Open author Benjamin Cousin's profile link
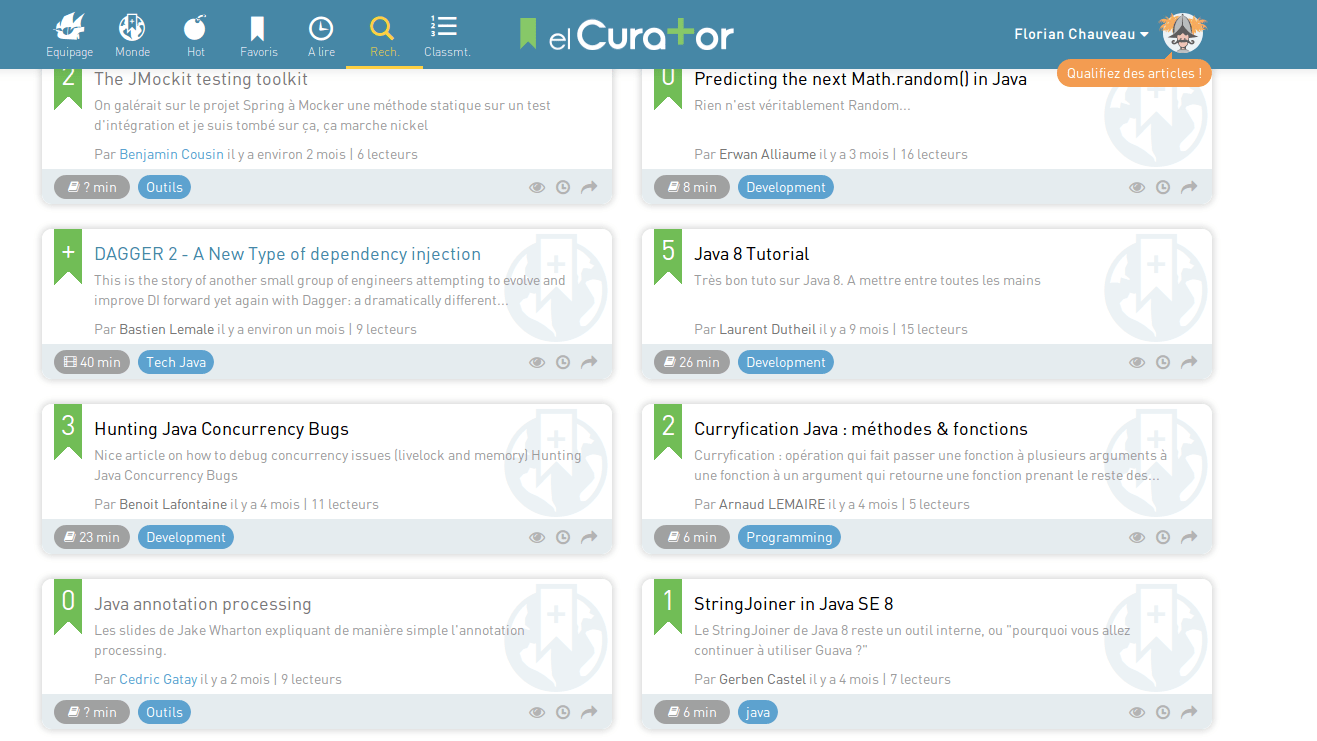1317x741 pixels. (x=171, y=154)
